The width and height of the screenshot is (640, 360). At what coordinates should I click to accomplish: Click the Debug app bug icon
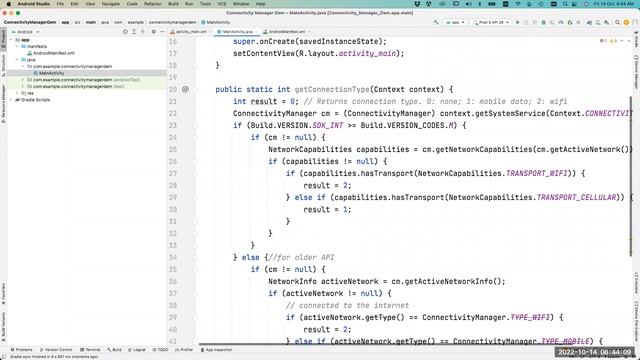[x=544, y=22]
